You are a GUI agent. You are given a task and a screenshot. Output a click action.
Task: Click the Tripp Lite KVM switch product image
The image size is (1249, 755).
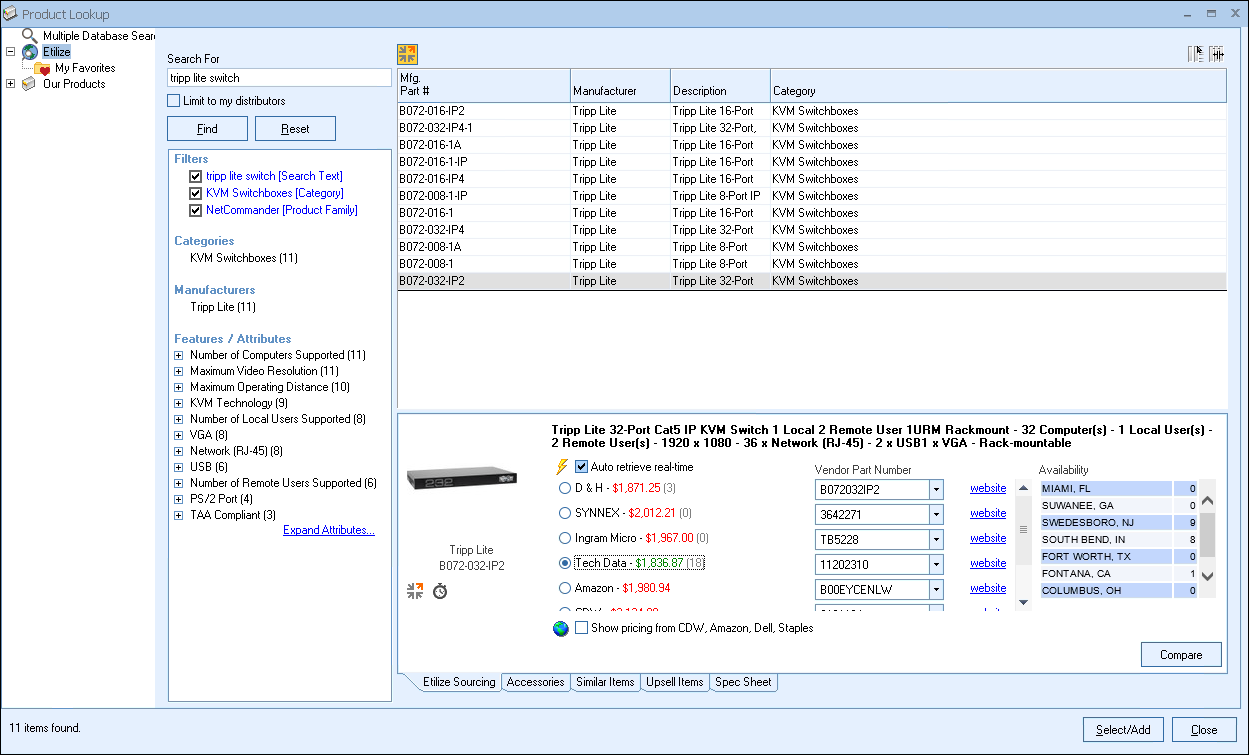[x=462, y=478]
